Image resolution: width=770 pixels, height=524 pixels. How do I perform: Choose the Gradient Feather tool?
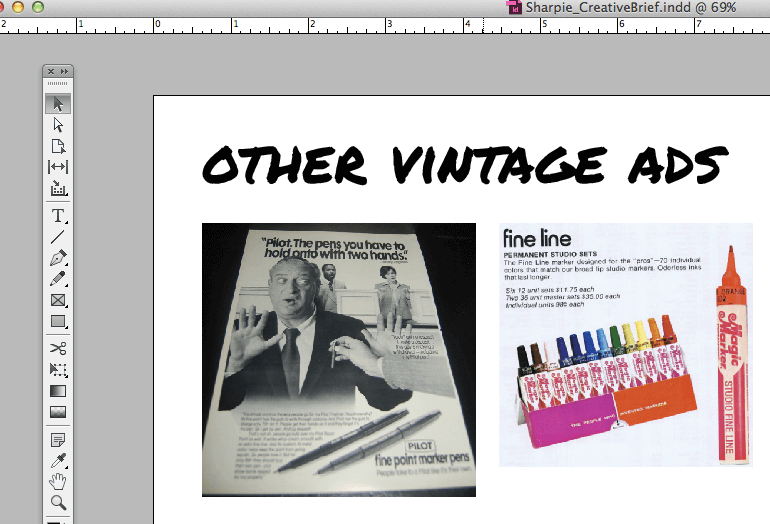tap(58, 412)
